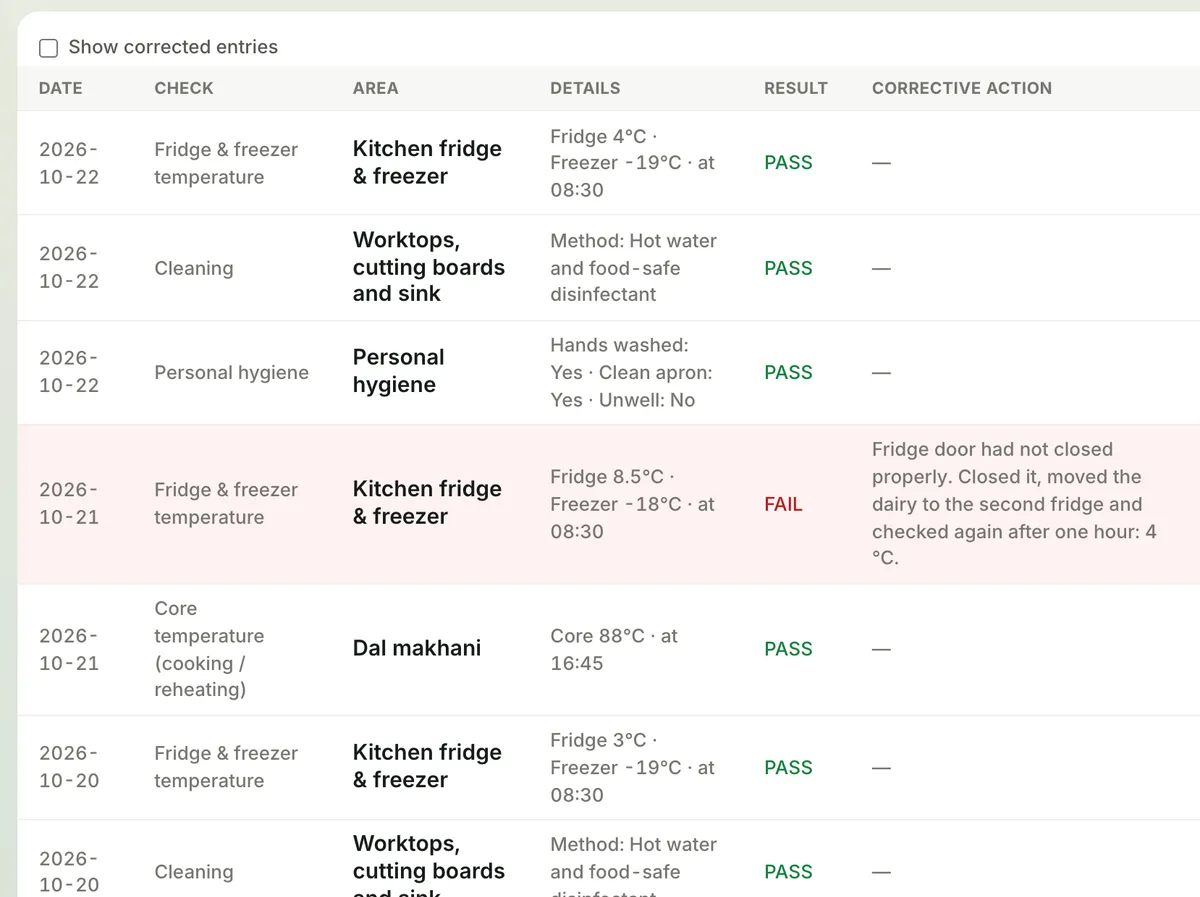Click Personal hygiene in the CHECK column
Screen dimensions: 1200x897
click(231, 373)
